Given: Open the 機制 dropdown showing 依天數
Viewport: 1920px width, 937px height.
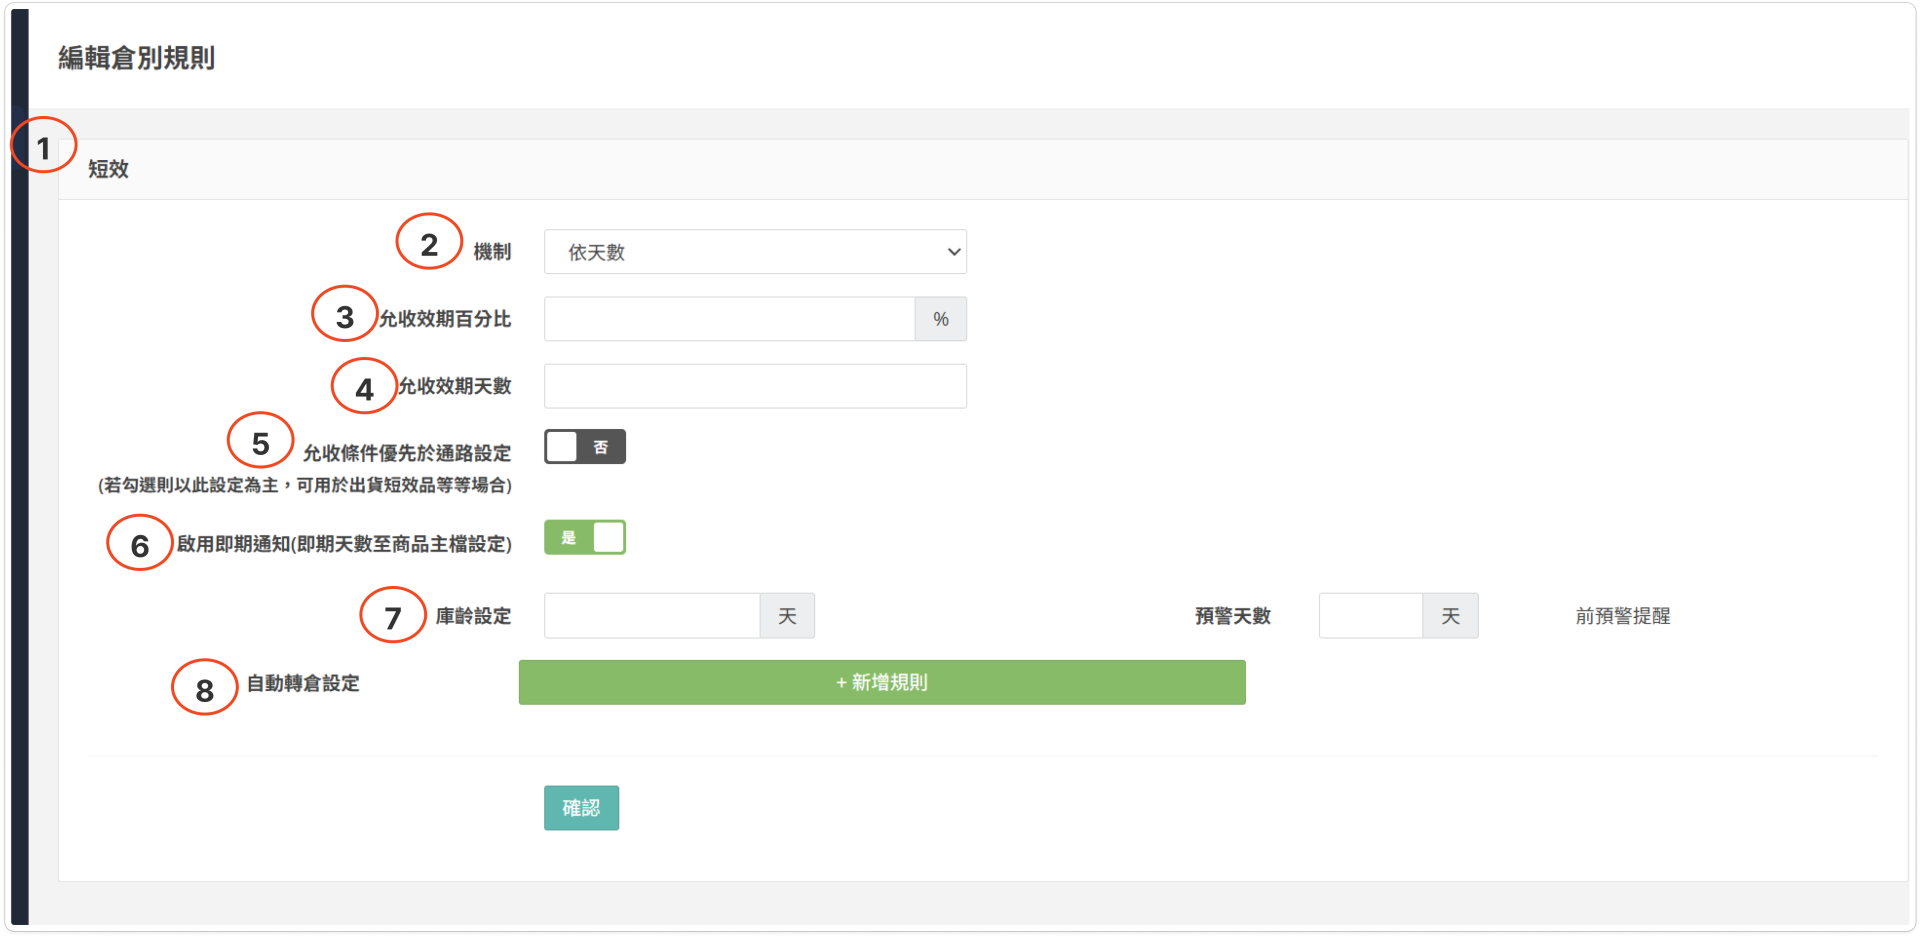Looking at the screenshot, I should point(755,252).
